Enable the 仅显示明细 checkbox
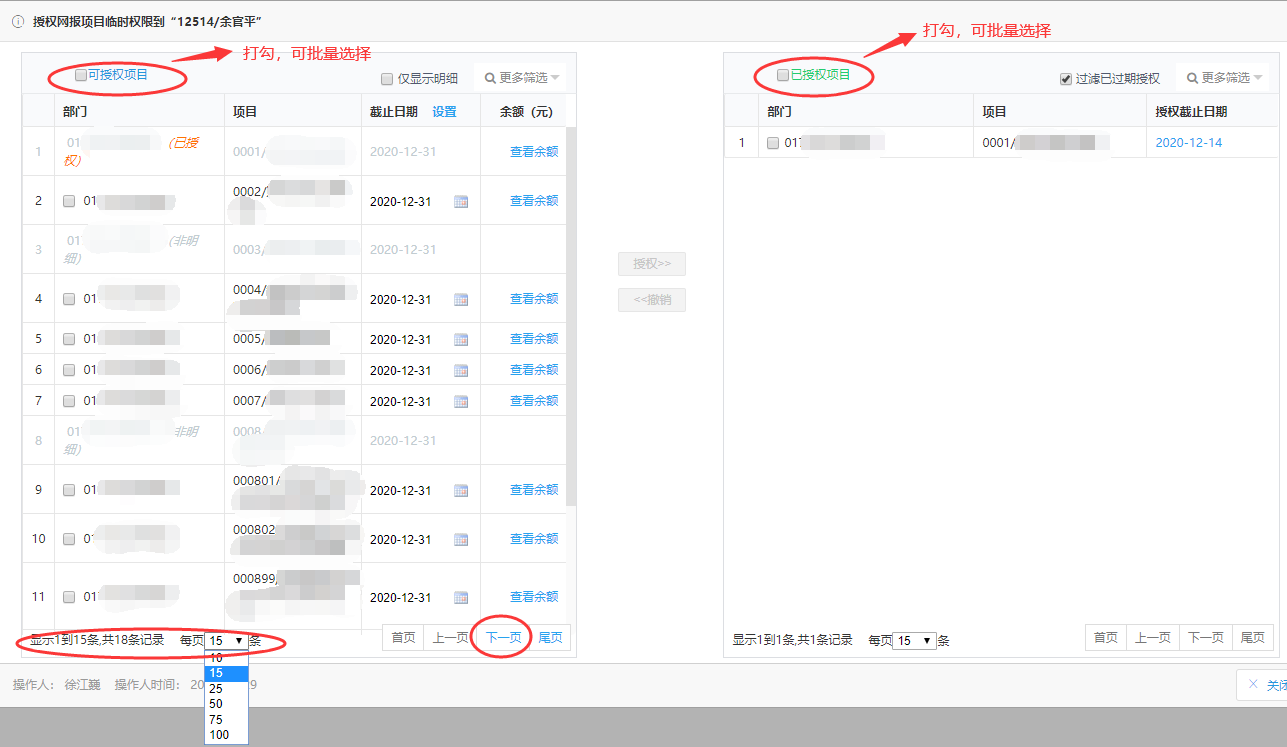Screen dimensions: 1287x747 (x=387, y=79)
